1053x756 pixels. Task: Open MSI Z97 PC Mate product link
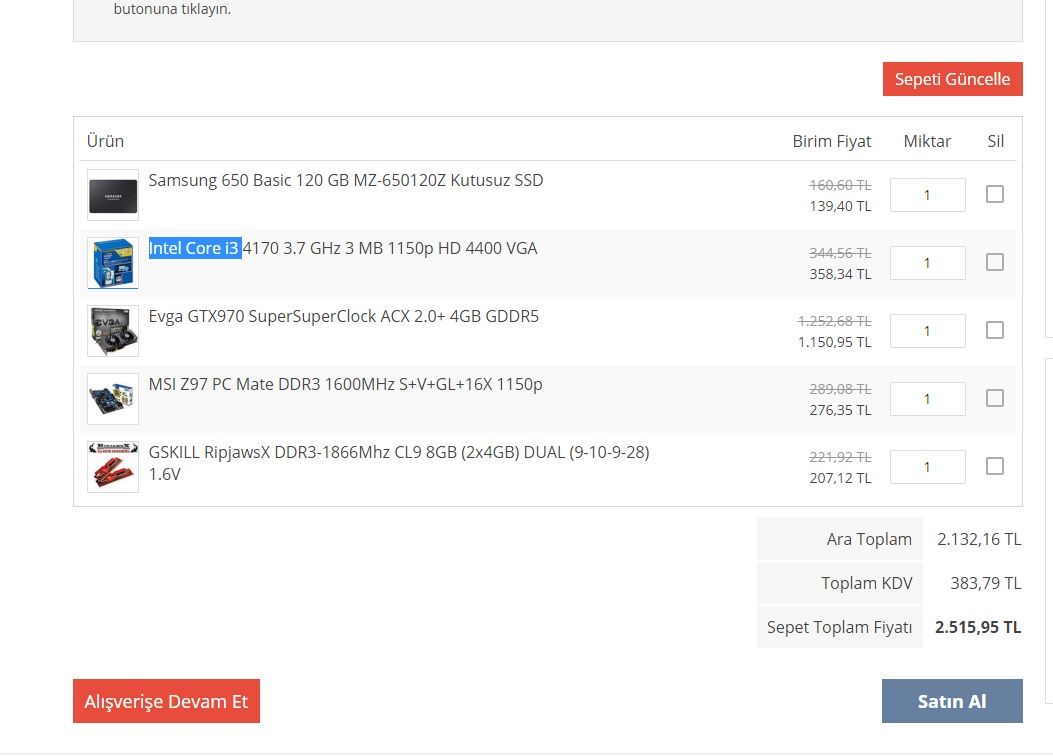[x=345, y=385]
